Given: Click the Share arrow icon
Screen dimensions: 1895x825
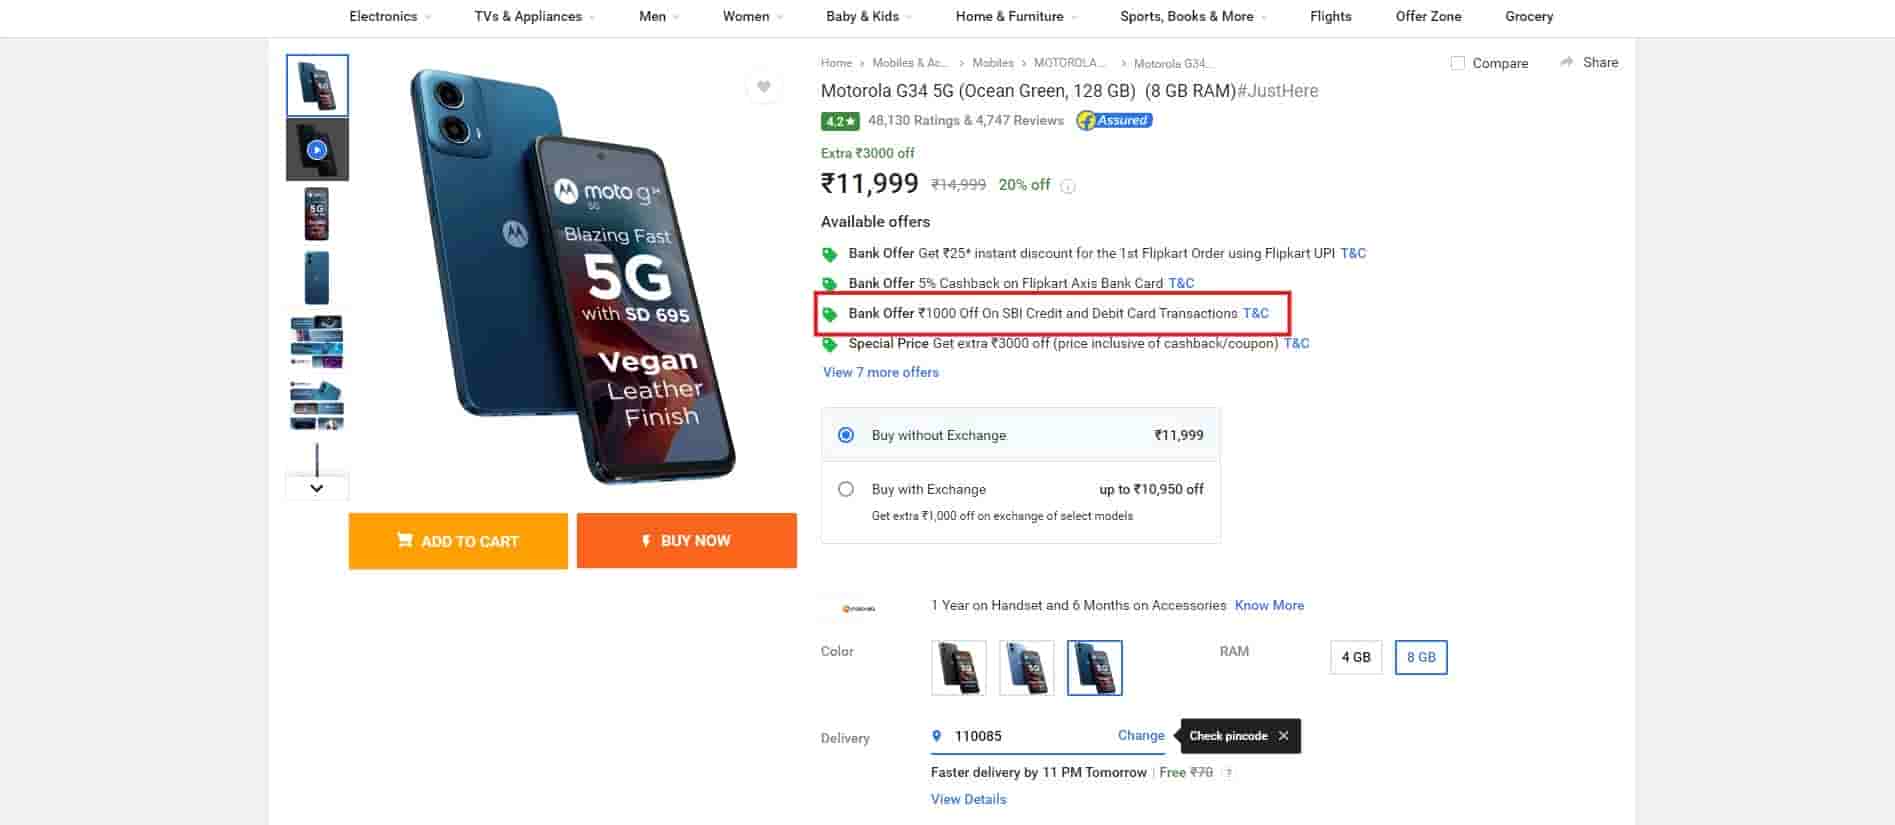Looking at the screenshot, I should tap(1566, 62).
